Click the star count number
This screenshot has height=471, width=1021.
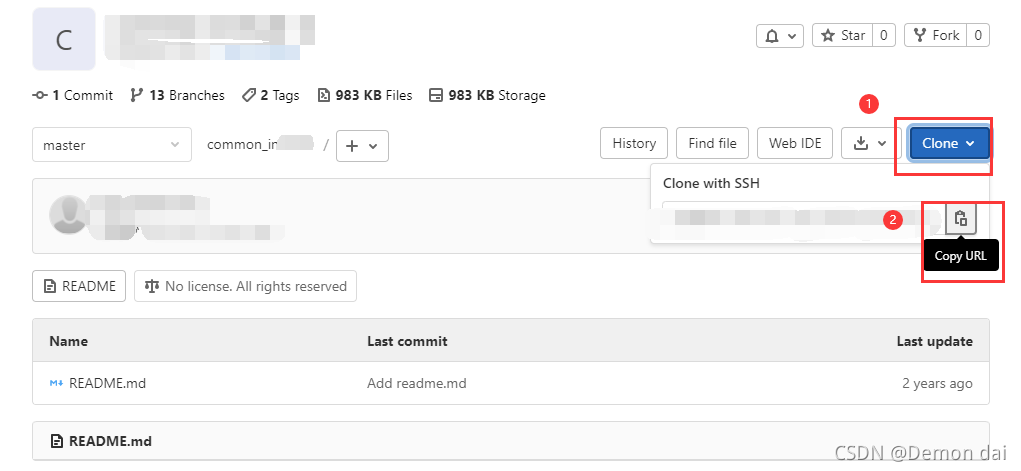[884, 35]
